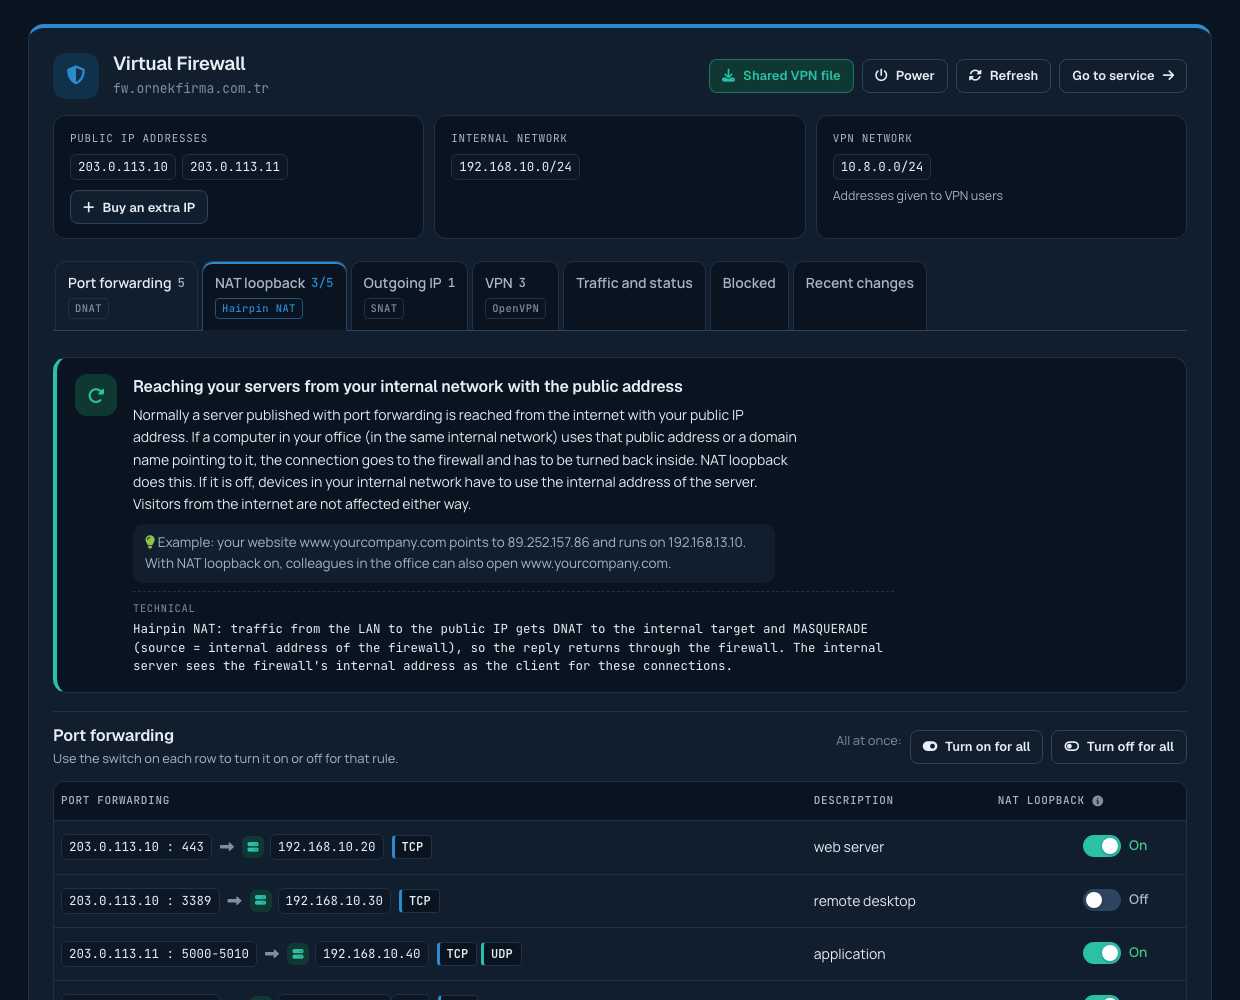Click the application description
The image size is (1240, 1000).
[x=850, y=954]
